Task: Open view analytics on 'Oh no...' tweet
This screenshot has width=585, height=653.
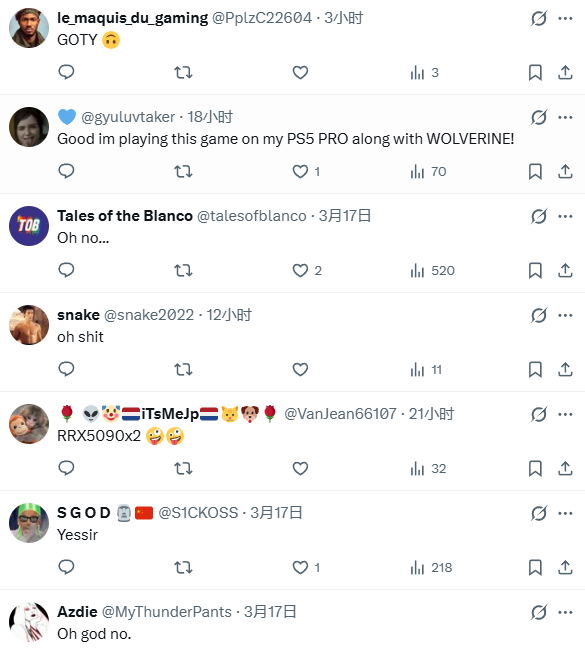Action: click(x=432, y=271)
